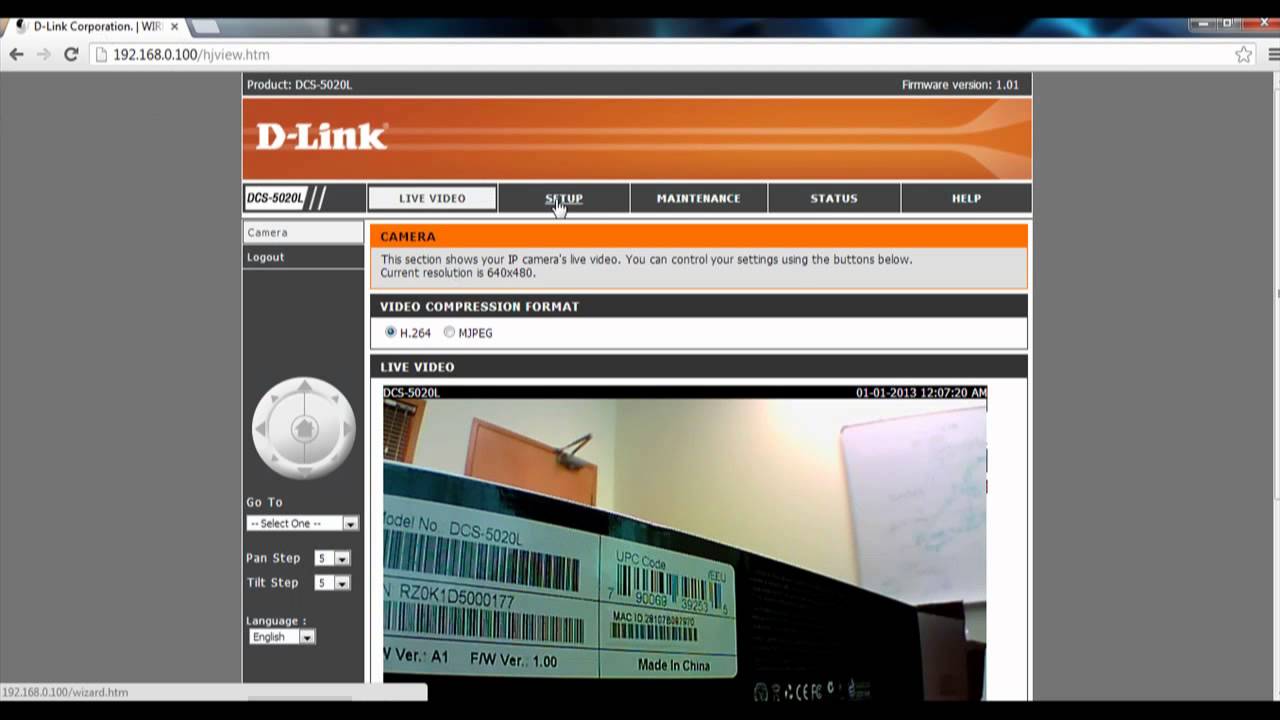Viewport: 1280px width, 720px height.
Task: Close the D-Link Corporation browser tab
Action: pos(173,26)
